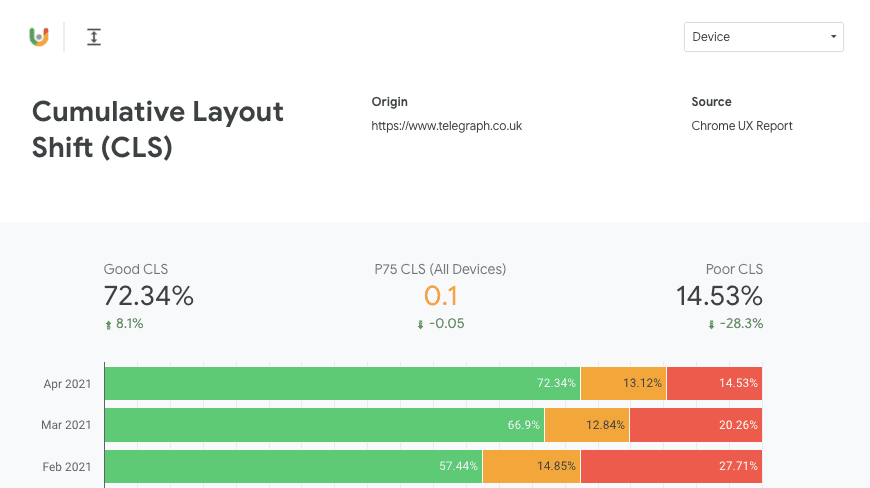Click the up arrow beside 8.1%
Viewport: 870px width, 488px height.
click(108, 324)
